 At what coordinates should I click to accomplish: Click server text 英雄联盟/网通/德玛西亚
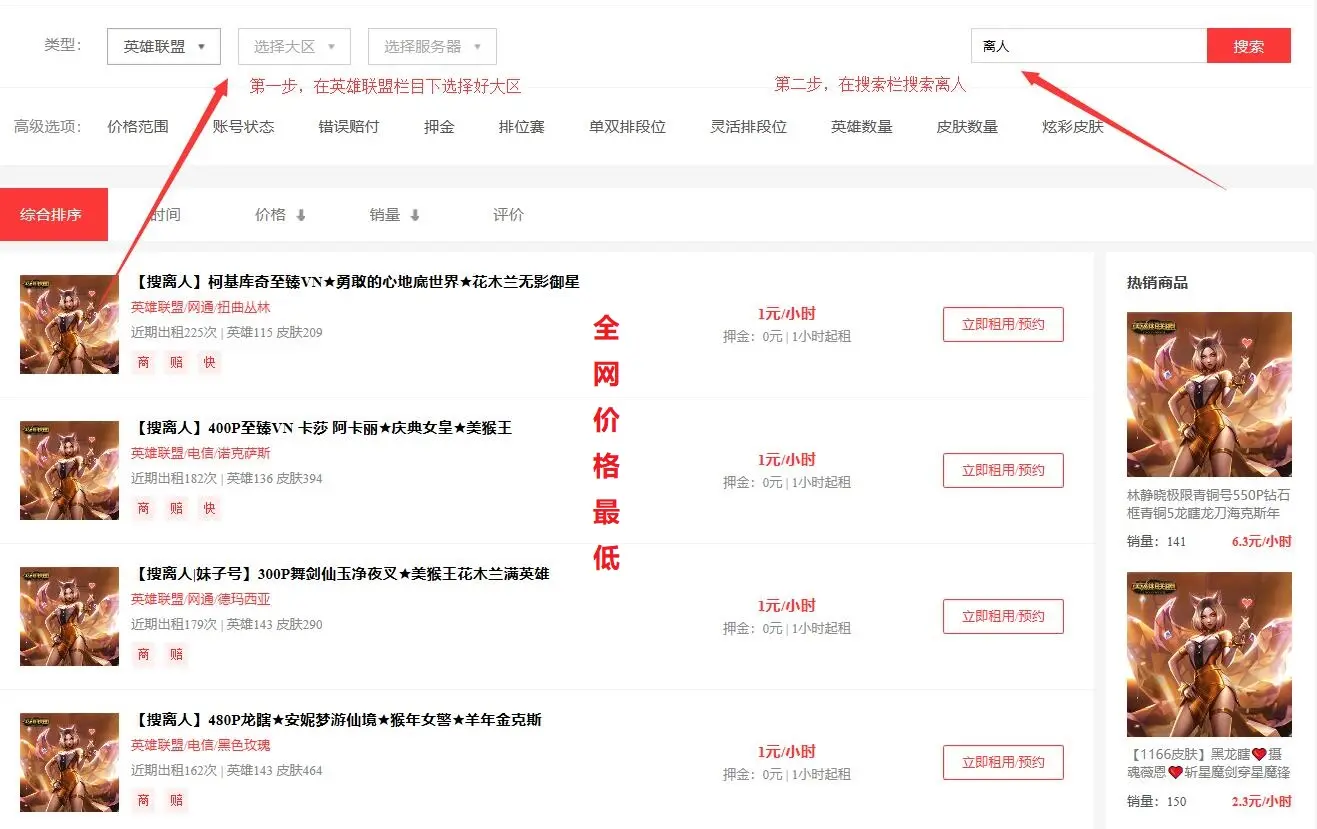point(201,599)
